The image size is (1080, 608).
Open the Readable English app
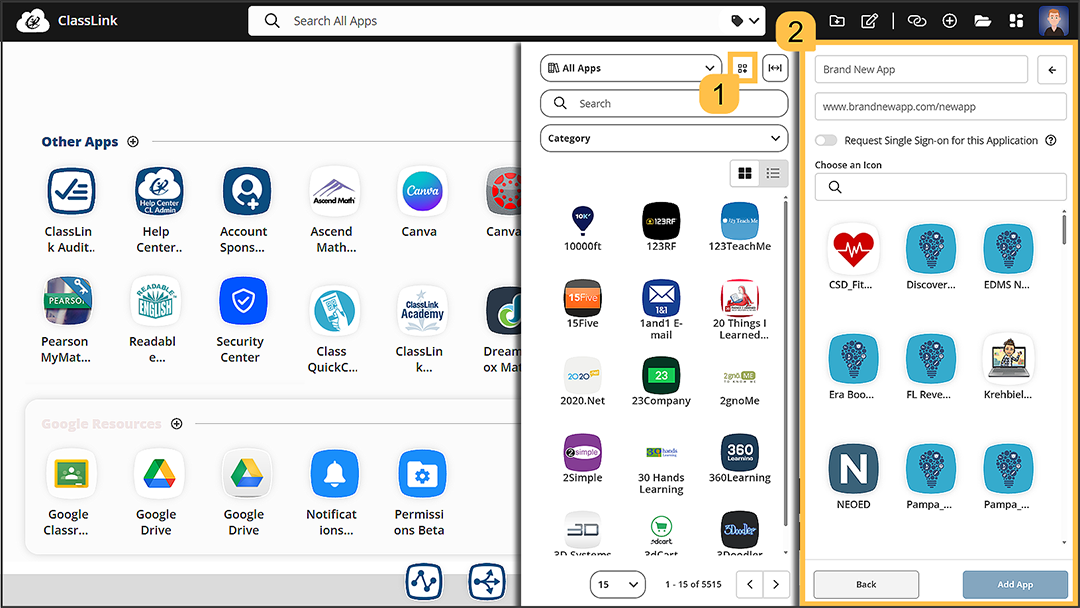[155, 301]
